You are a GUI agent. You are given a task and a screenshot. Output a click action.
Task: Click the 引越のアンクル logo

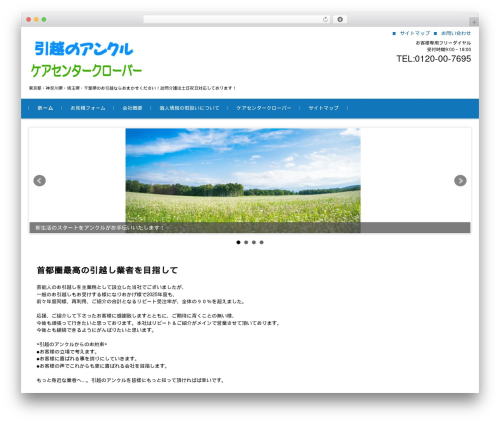pyautogui.click(x=84, y=49)
